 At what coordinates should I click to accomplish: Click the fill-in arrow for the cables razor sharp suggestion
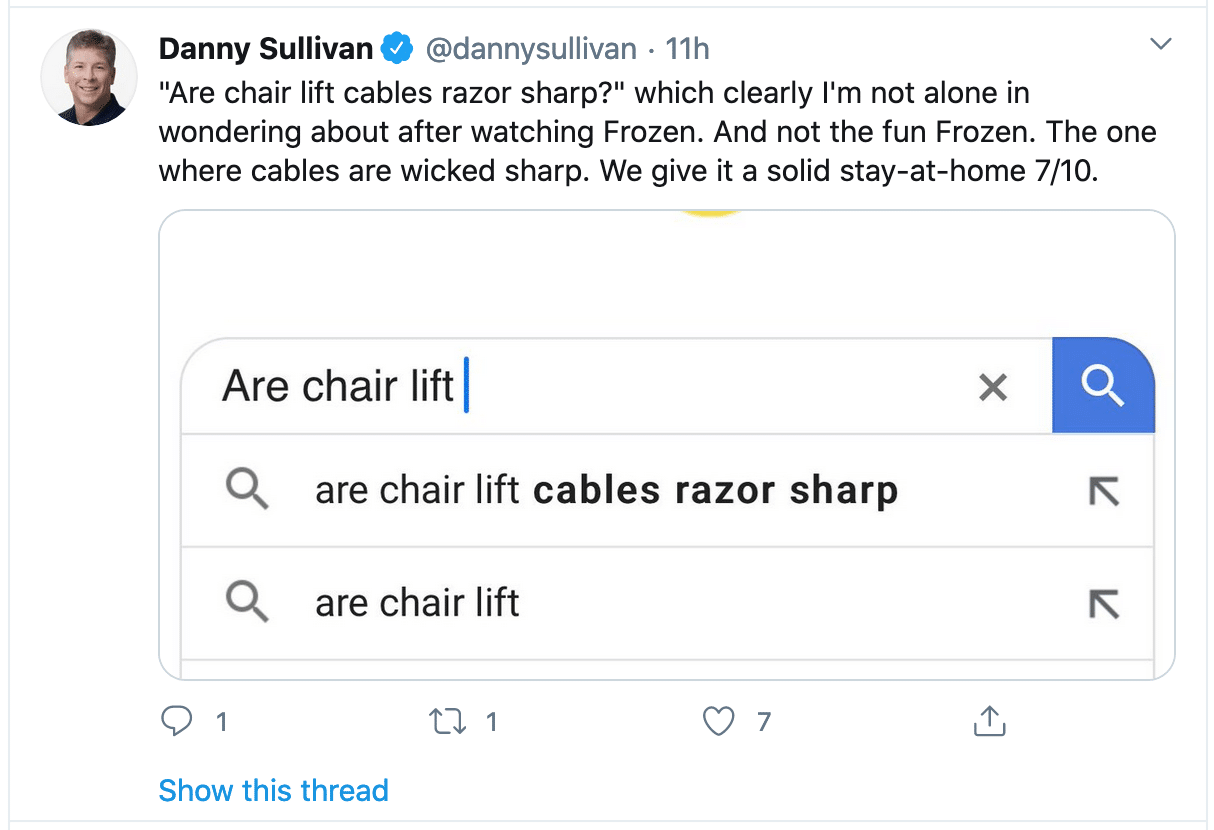1103,491
